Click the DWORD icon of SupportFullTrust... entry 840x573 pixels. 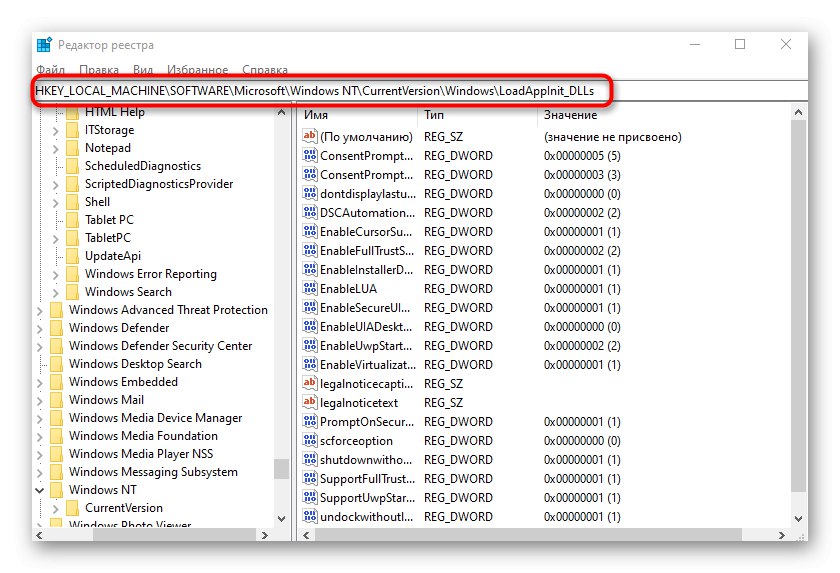coord(310,478)
